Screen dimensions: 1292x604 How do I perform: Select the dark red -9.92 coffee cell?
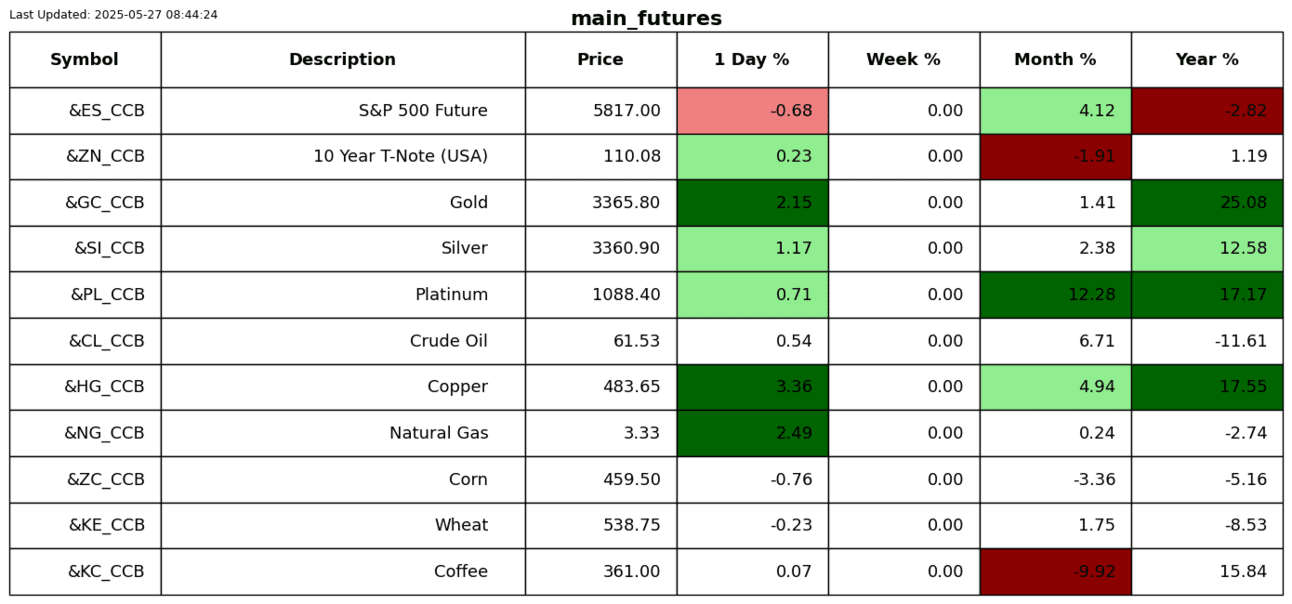coord(1055,572)
